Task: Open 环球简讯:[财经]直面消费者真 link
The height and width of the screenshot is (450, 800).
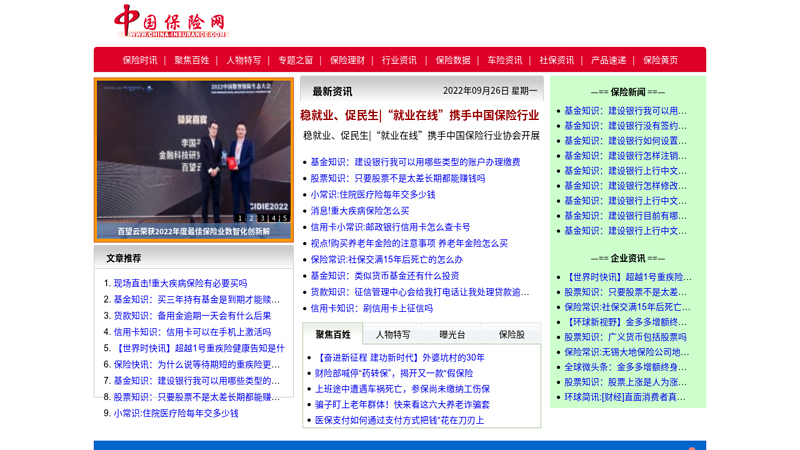Action: pyautogui.click(x=625, y=397)
